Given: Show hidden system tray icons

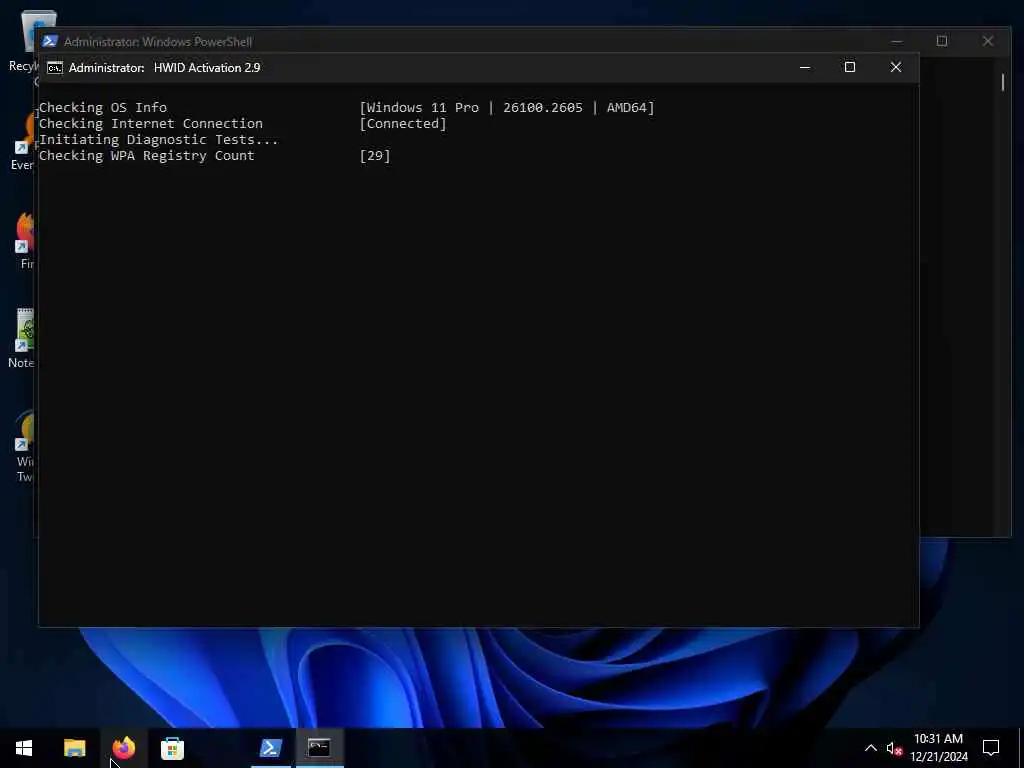Looking at the screenshot, I should 871,748.
